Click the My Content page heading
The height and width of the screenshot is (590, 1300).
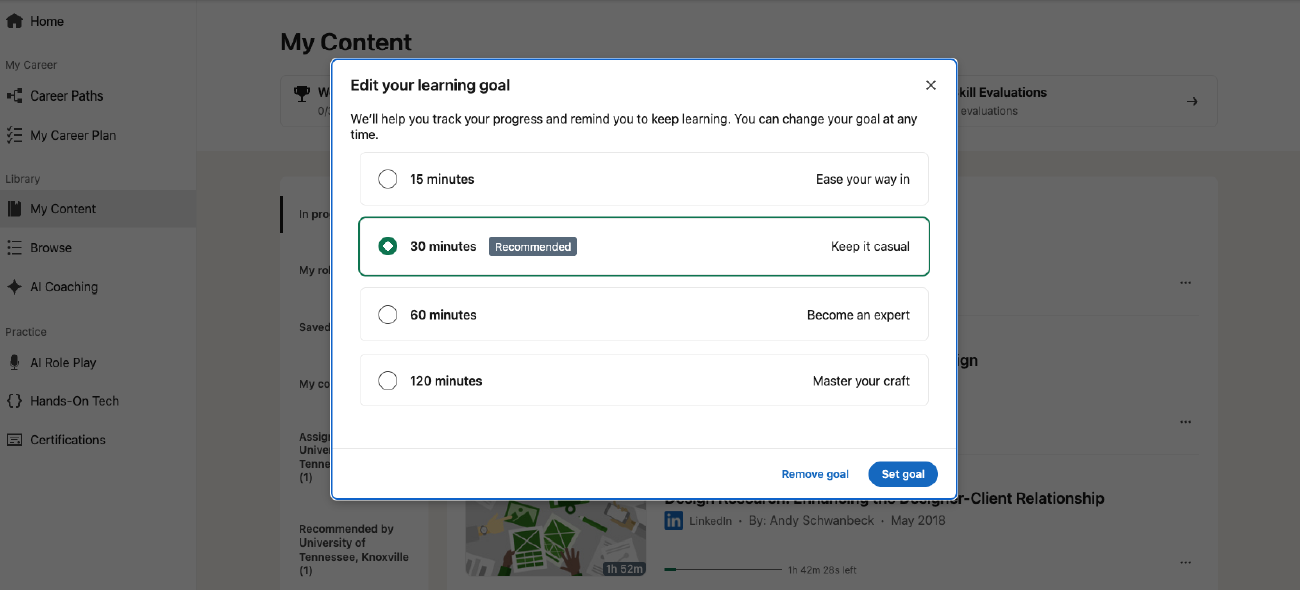point(346,42)
